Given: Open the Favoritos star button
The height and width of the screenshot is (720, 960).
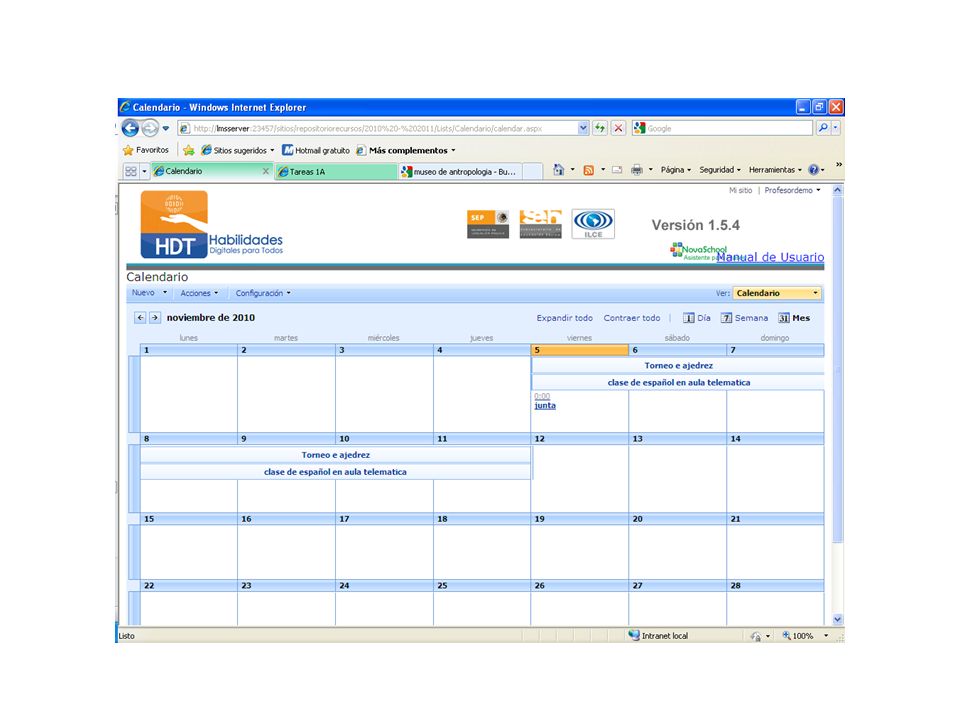Looking at the screenshot, I should (x=146, y=150).
